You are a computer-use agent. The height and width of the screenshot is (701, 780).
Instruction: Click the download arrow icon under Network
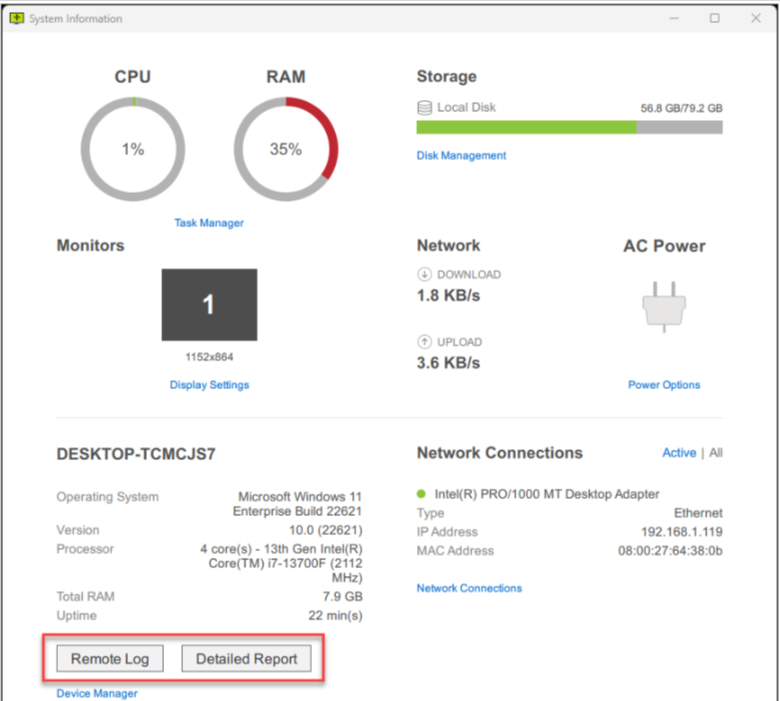click(424, 275)
